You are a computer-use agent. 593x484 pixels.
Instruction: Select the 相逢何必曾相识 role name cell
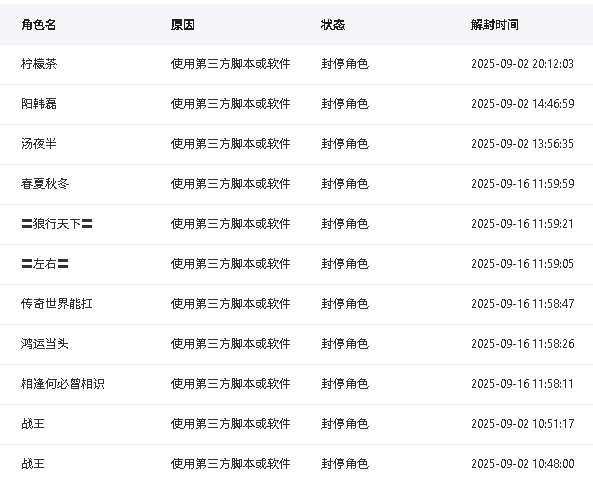[63, 384]
